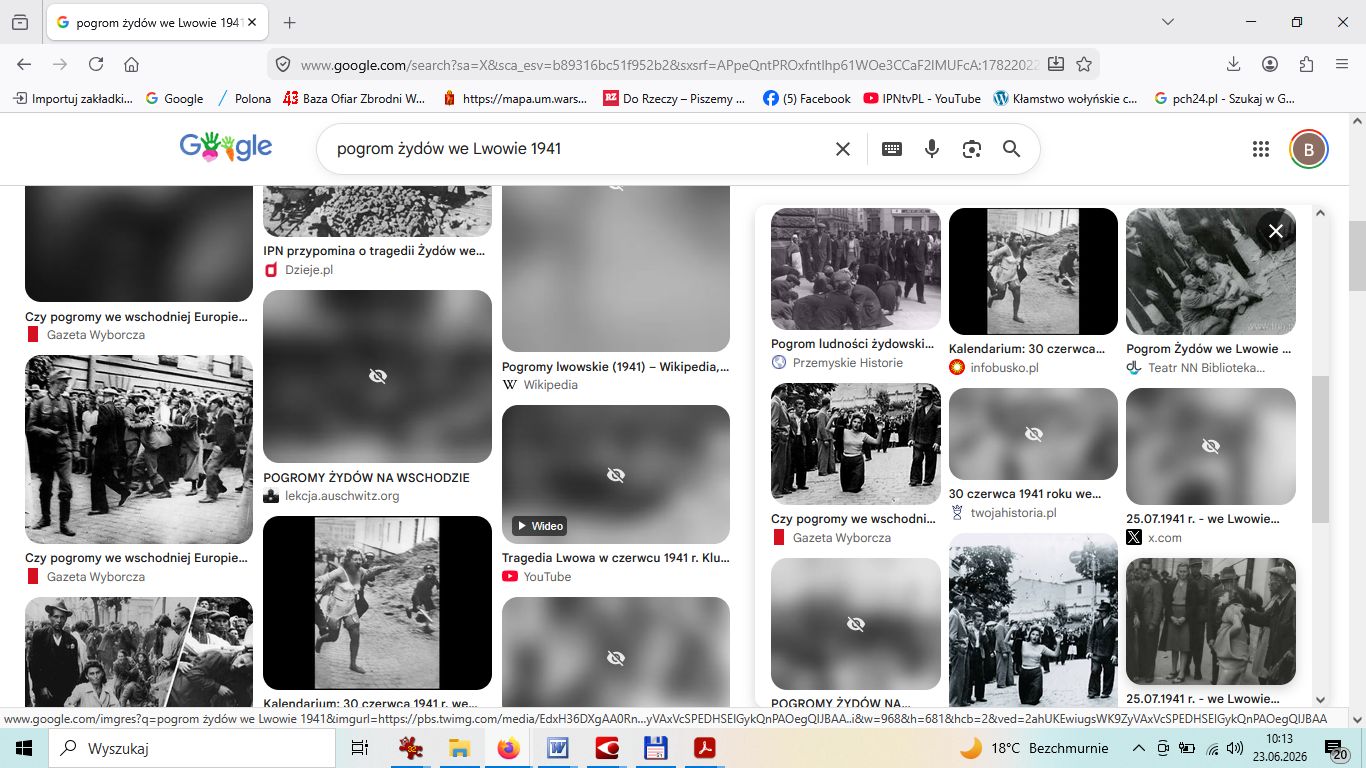This screenshot has height=768, width=1366.
Task: Open the Google apps grid
Action: pyautogui.click(x=1261, y=149)
